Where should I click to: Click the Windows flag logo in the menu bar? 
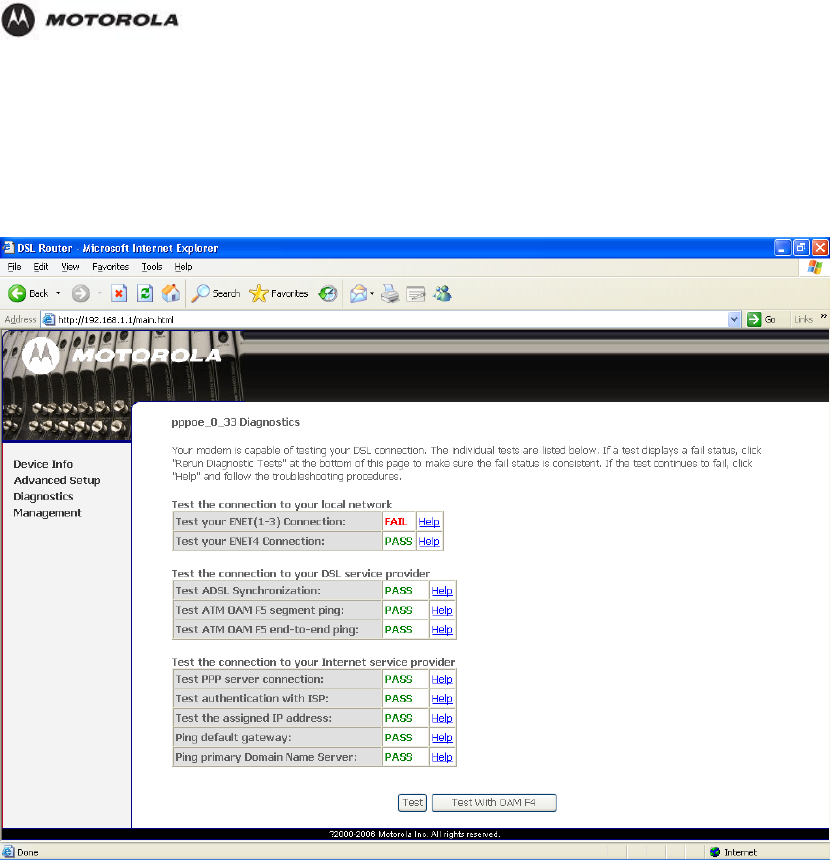pos(815,267)
